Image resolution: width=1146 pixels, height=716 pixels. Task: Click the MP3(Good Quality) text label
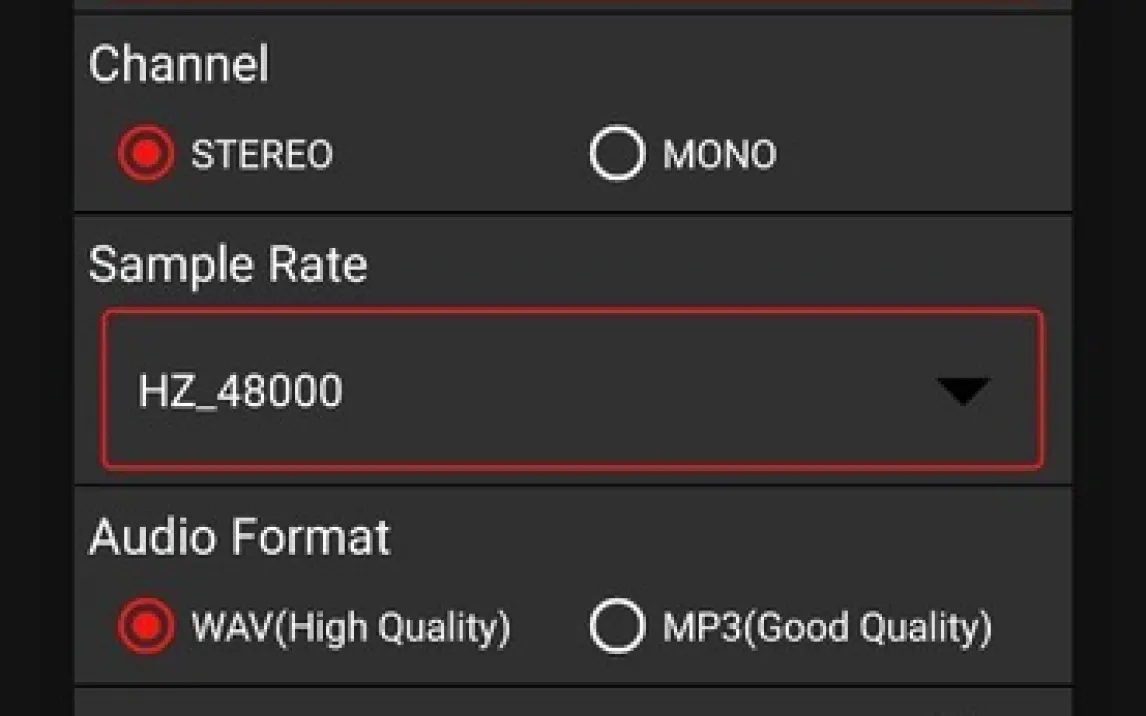pyautogui.click(x=827, y=628)
